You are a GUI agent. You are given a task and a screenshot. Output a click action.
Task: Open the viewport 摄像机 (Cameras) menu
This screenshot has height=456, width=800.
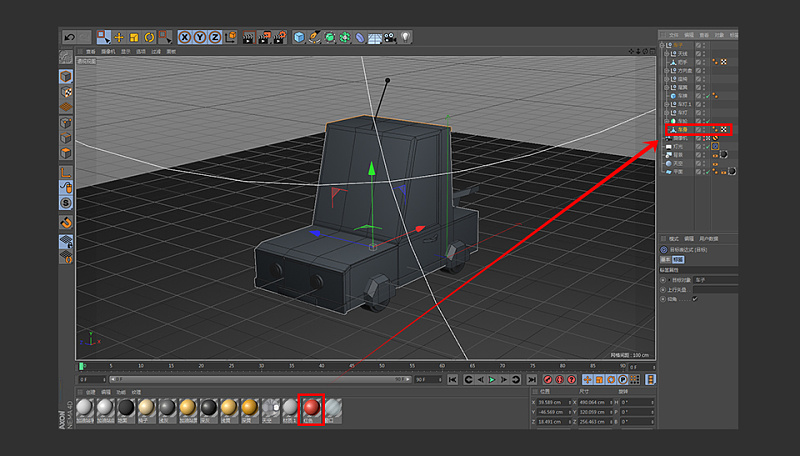[x=108, y=52]
